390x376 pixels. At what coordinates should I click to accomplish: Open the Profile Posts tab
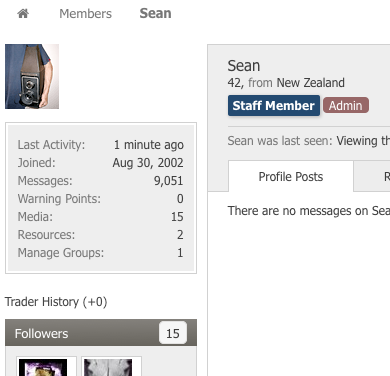(x=291, y=176)
